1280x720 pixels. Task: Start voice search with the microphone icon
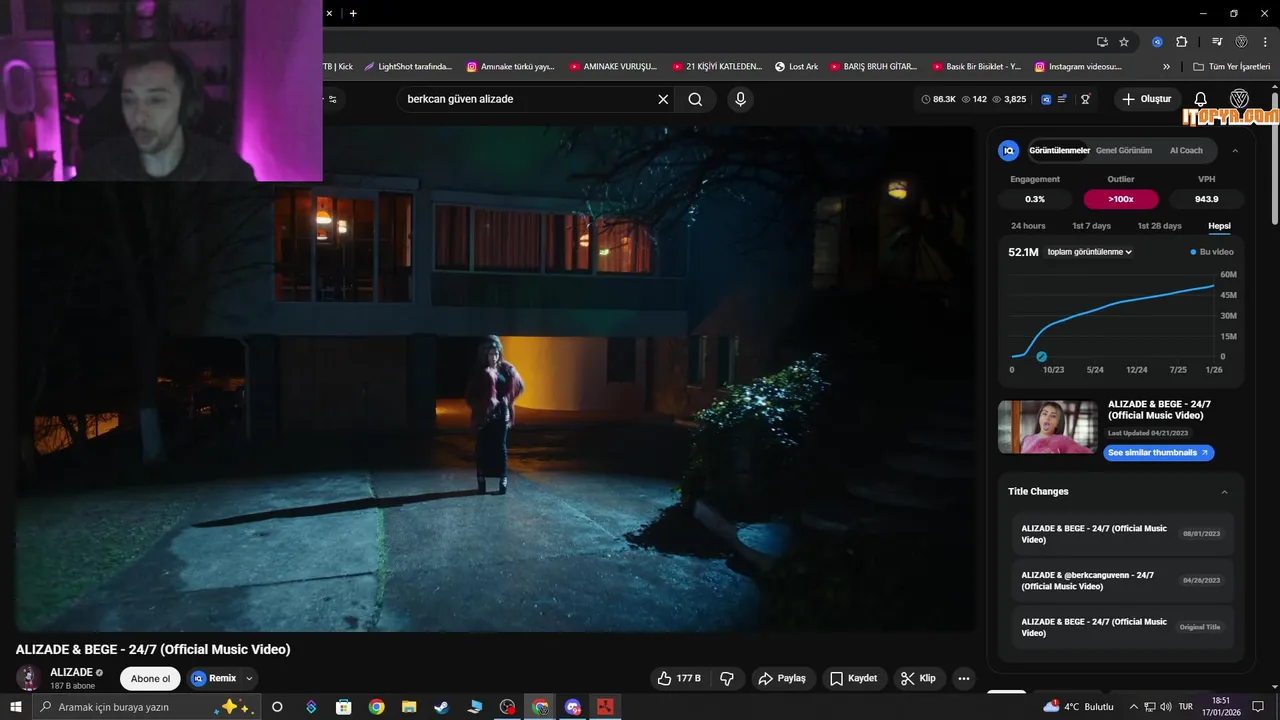(740, 99)
